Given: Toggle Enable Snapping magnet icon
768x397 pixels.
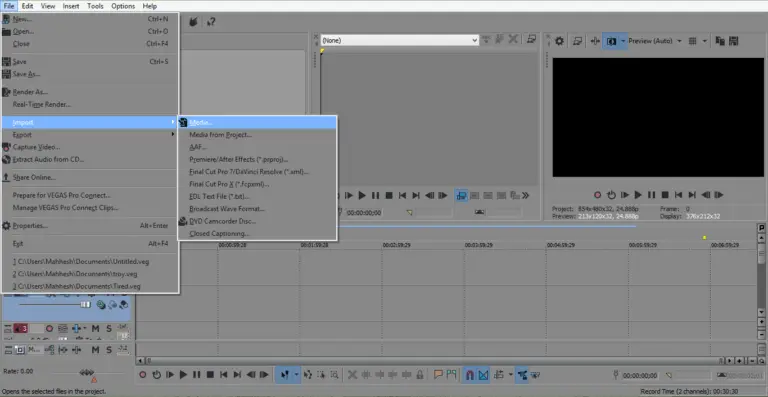Looking at the screenshot, I should point(470,375).
